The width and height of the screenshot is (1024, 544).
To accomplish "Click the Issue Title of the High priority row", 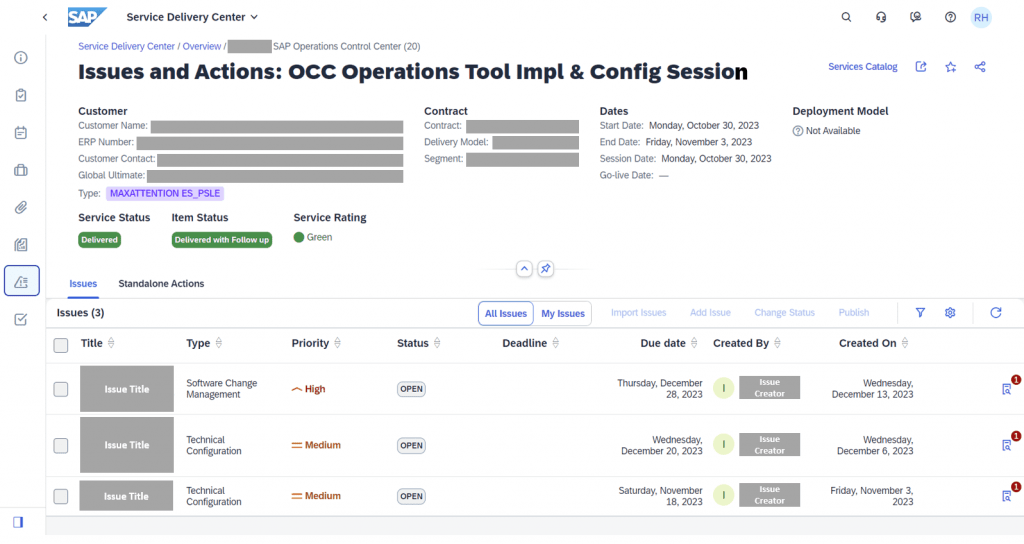I will coord(127,389).
